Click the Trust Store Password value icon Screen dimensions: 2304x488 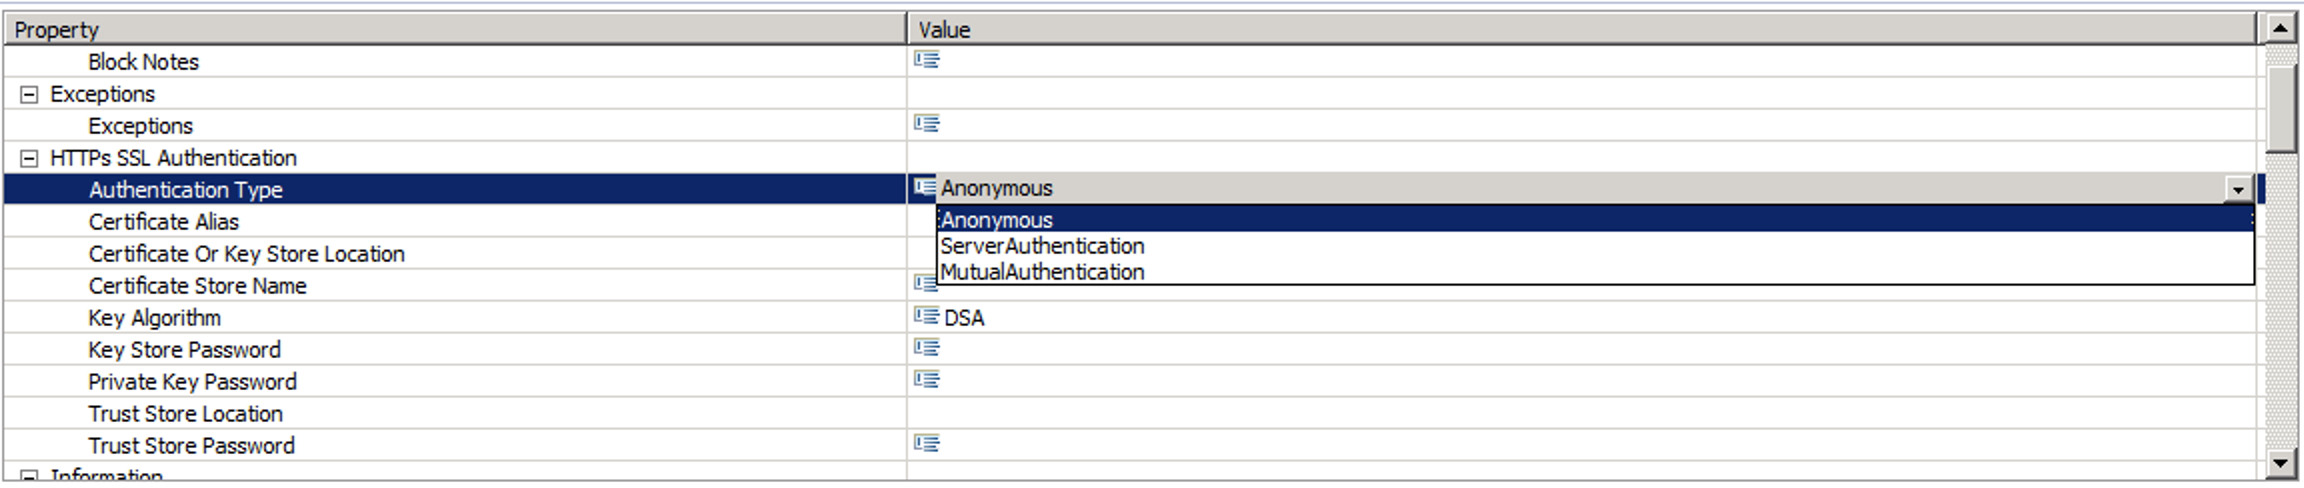(x=927, y=444)
